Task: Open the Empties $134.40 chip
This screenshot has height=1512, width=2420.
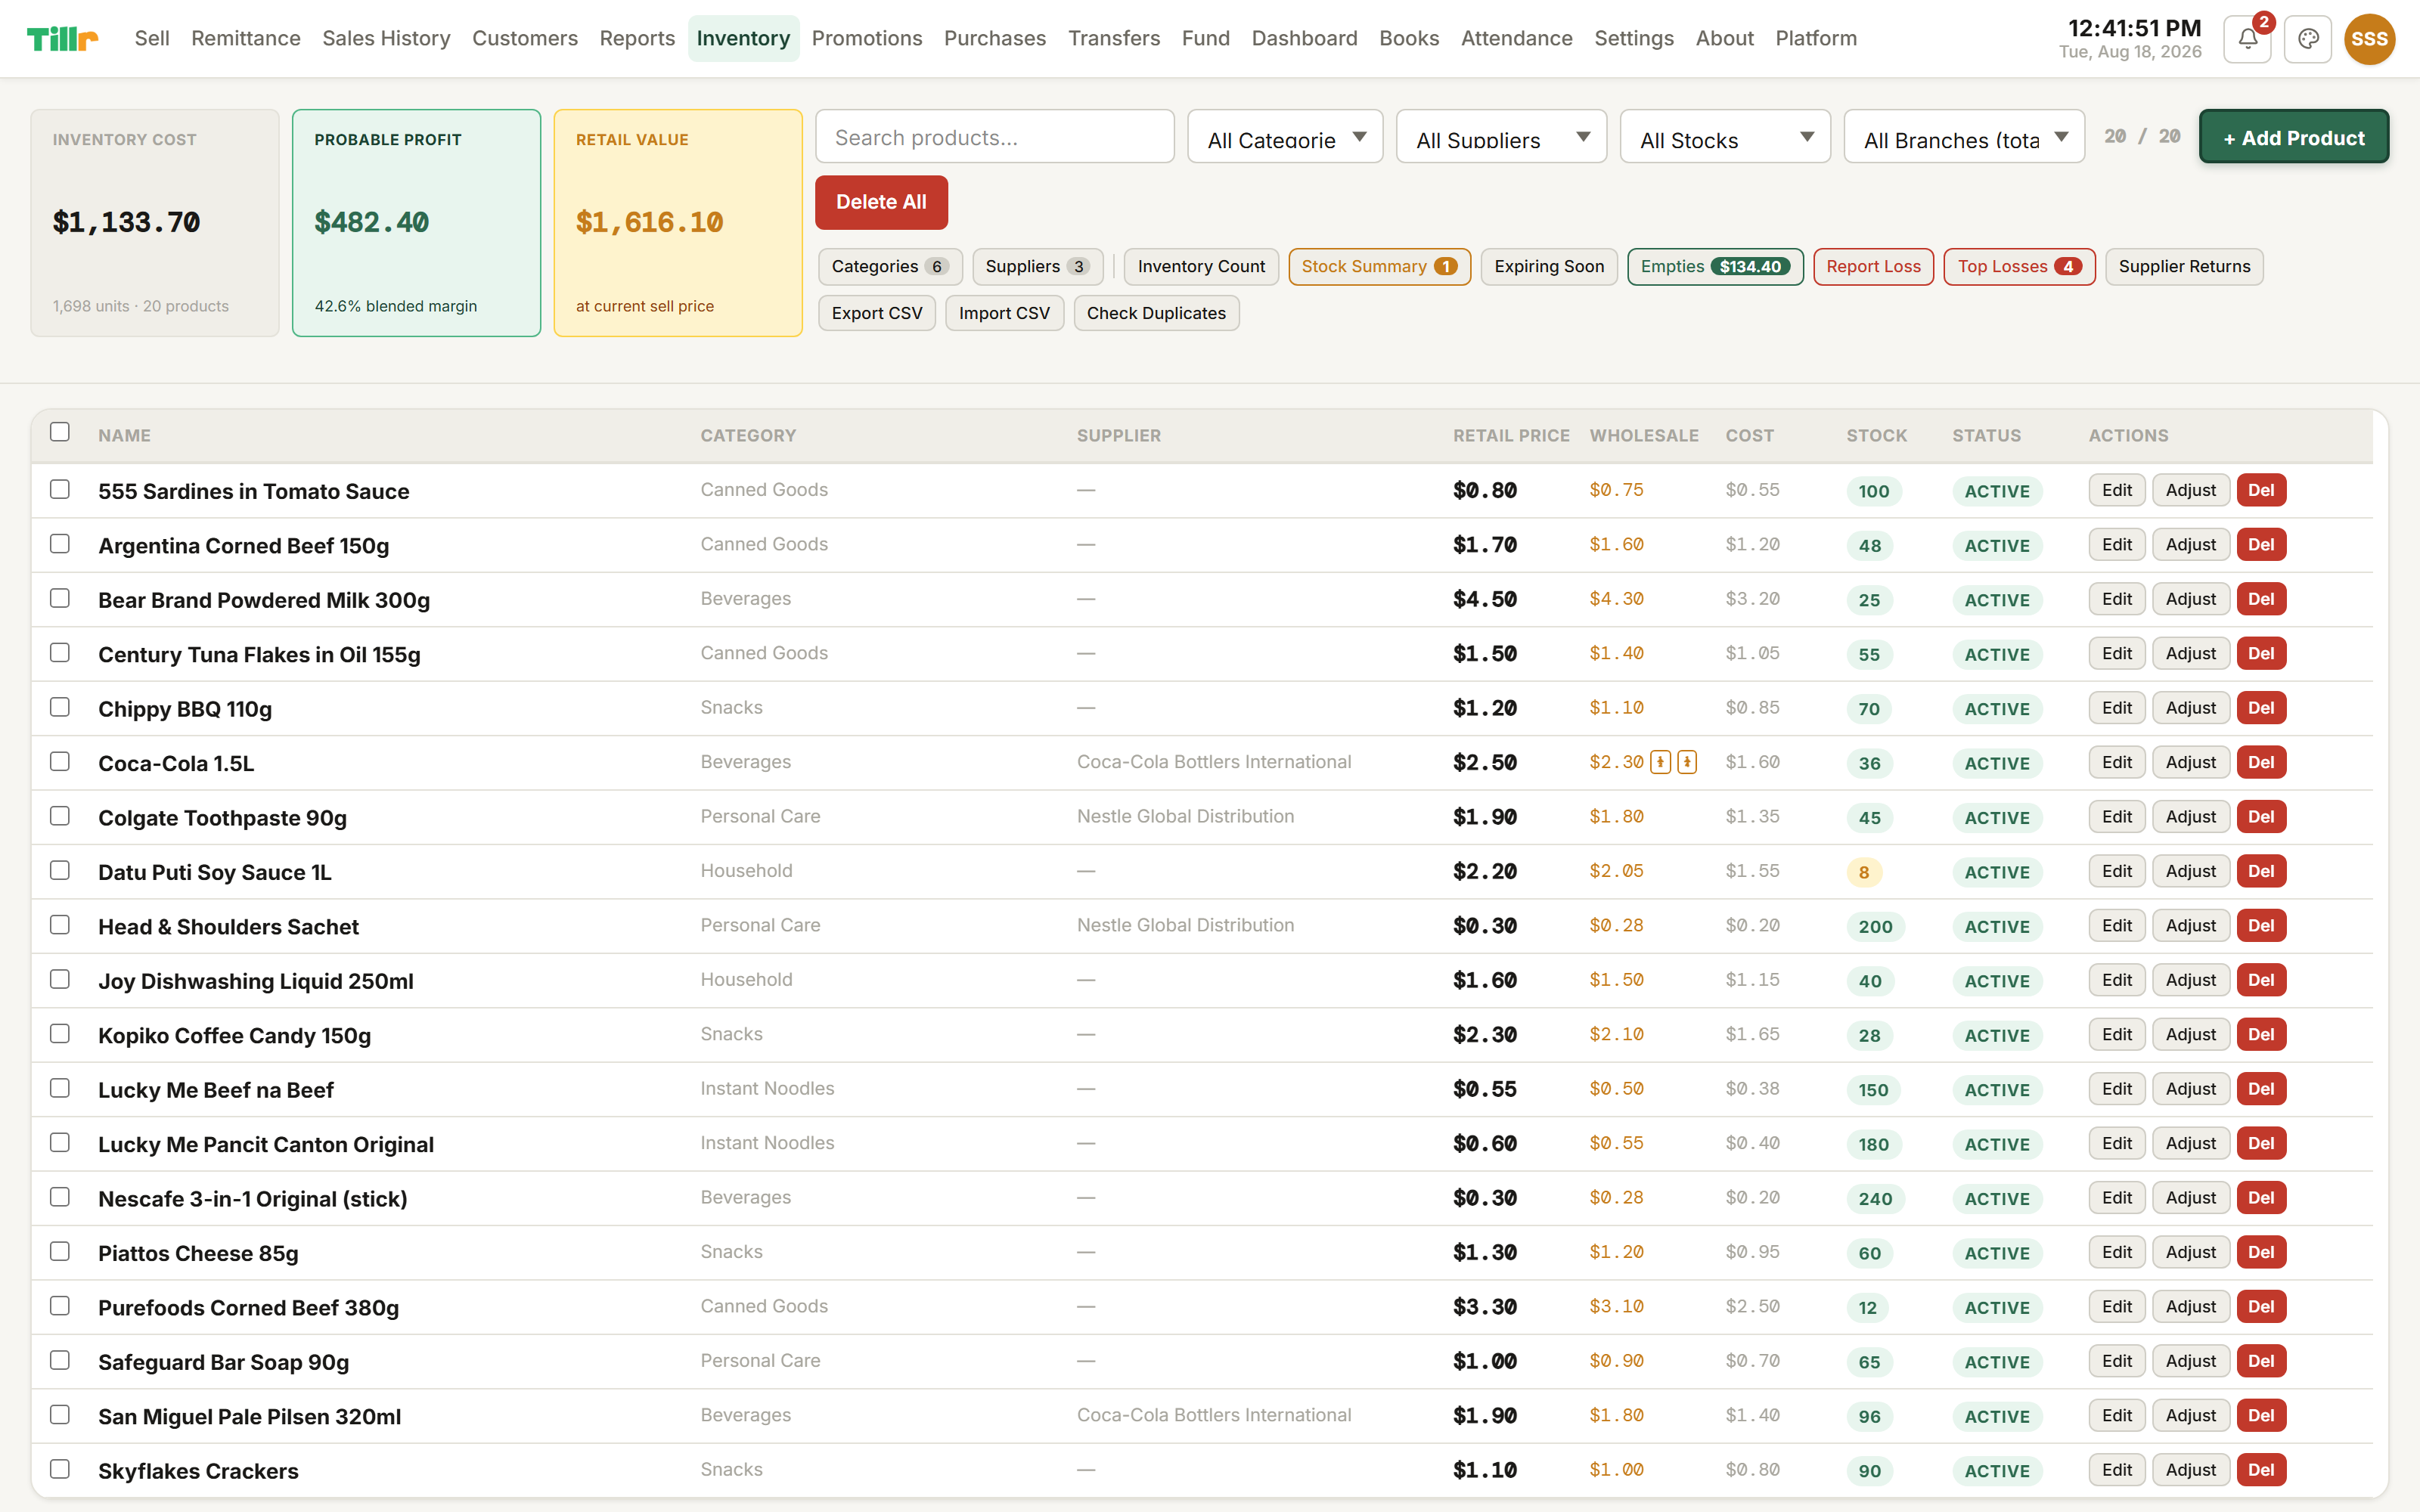Action: [x=1715, y=267]
